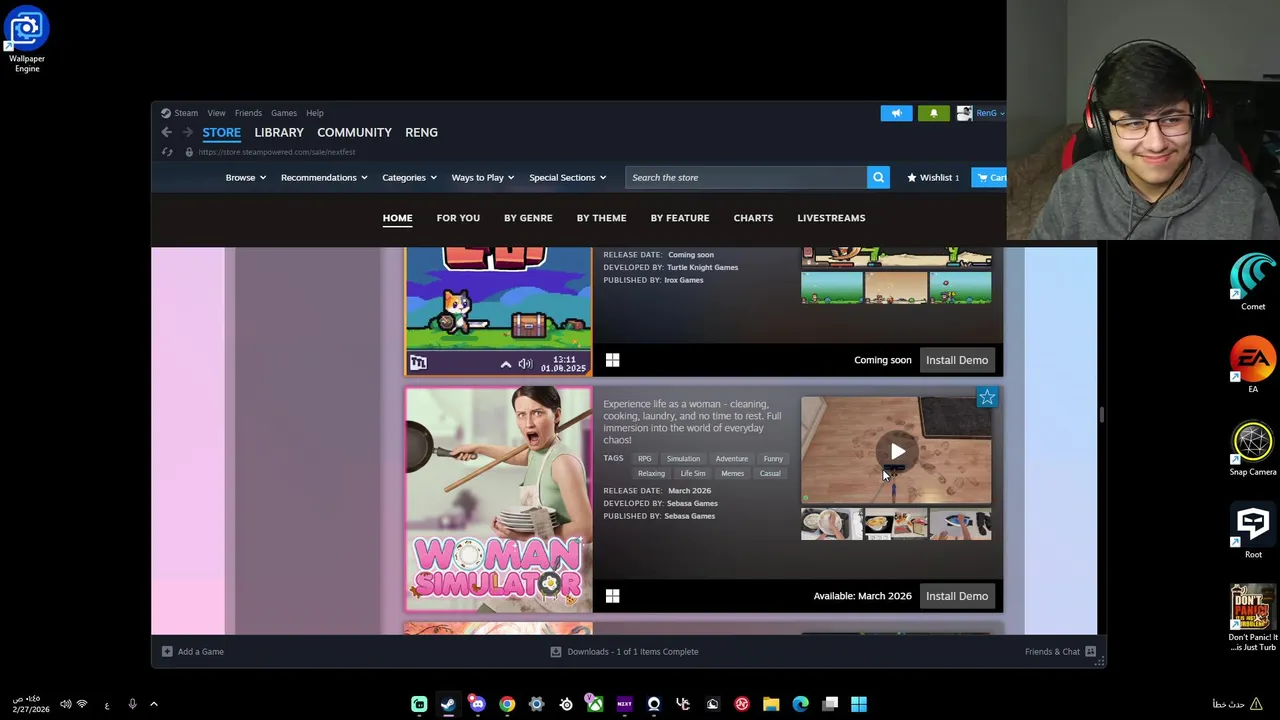Click the magnifier search button in the store

(878, 177)
